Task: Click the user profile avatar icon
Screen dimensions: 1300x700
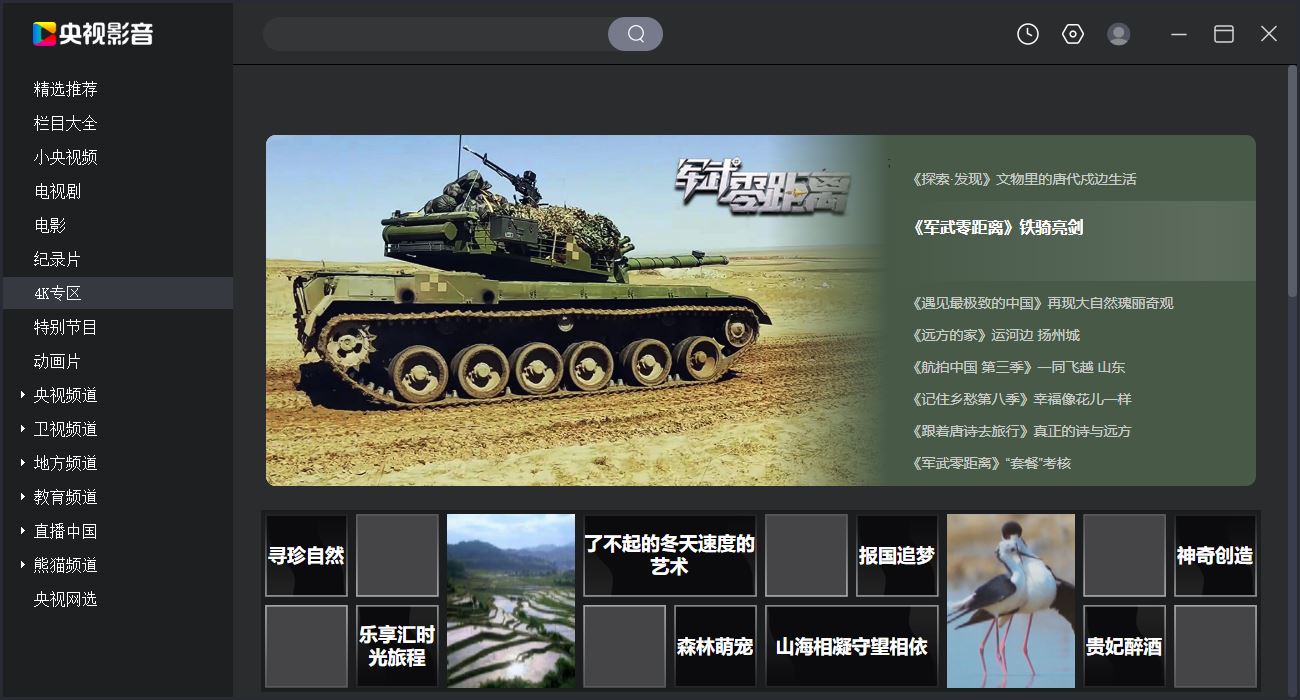Action: [1118, 33]
